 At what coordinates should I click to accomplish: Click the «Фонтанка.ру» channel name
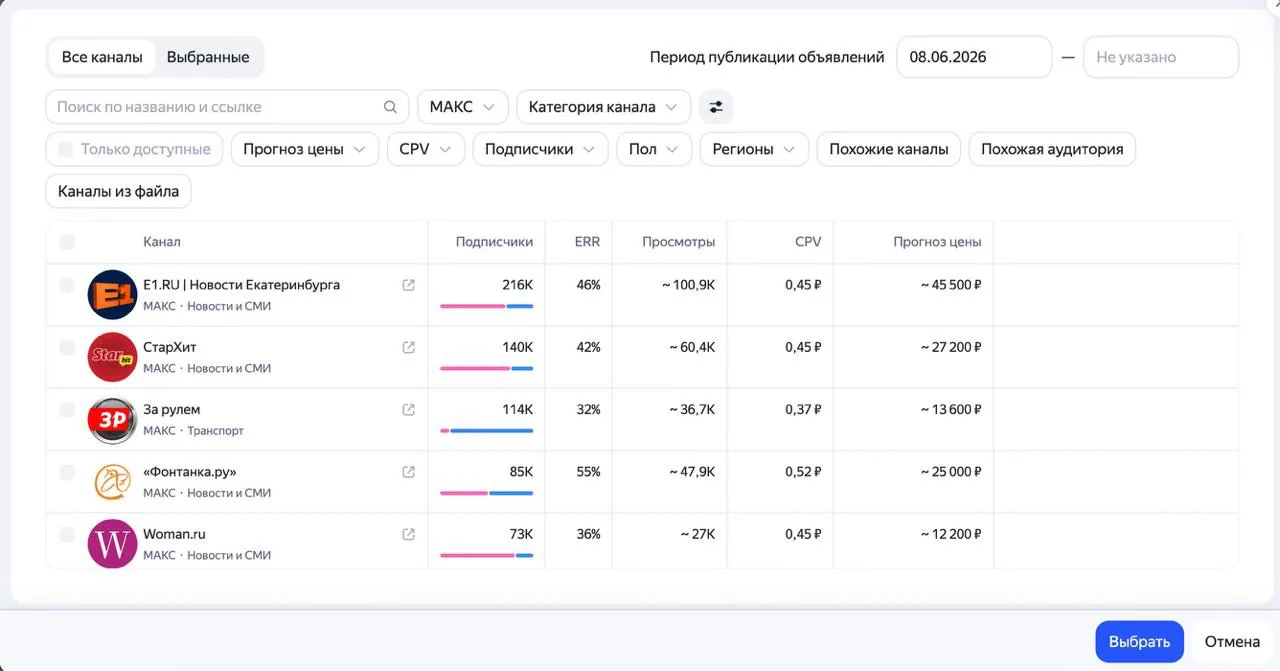pyautogui.click(x=190, y=472)
